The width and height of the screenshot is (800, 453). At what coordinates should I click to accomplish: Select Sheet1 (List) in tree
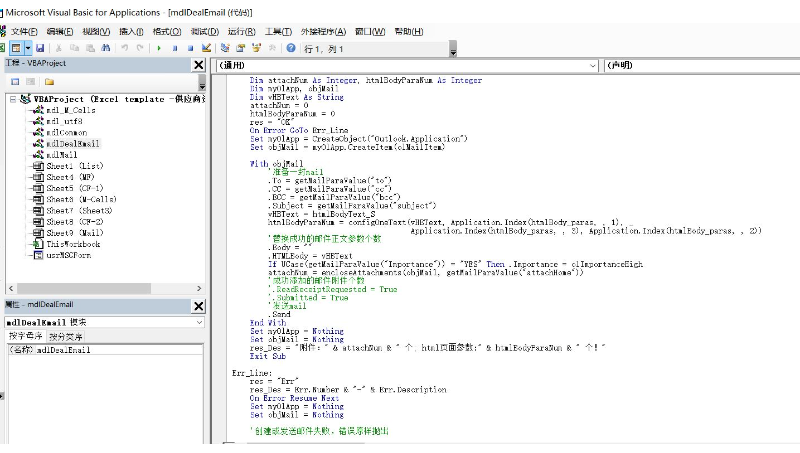(74, 166)
